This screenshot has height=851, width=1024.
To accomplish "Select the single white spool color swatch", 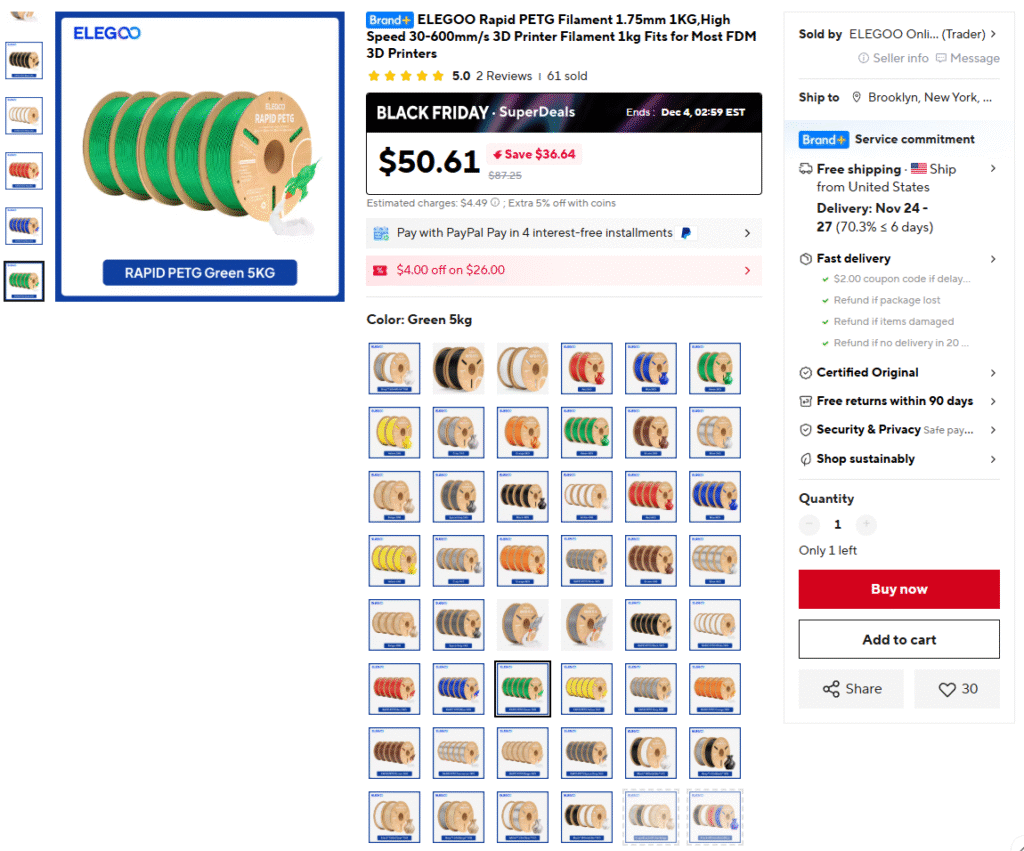I will pyautogui.click(x=522, y=368).
